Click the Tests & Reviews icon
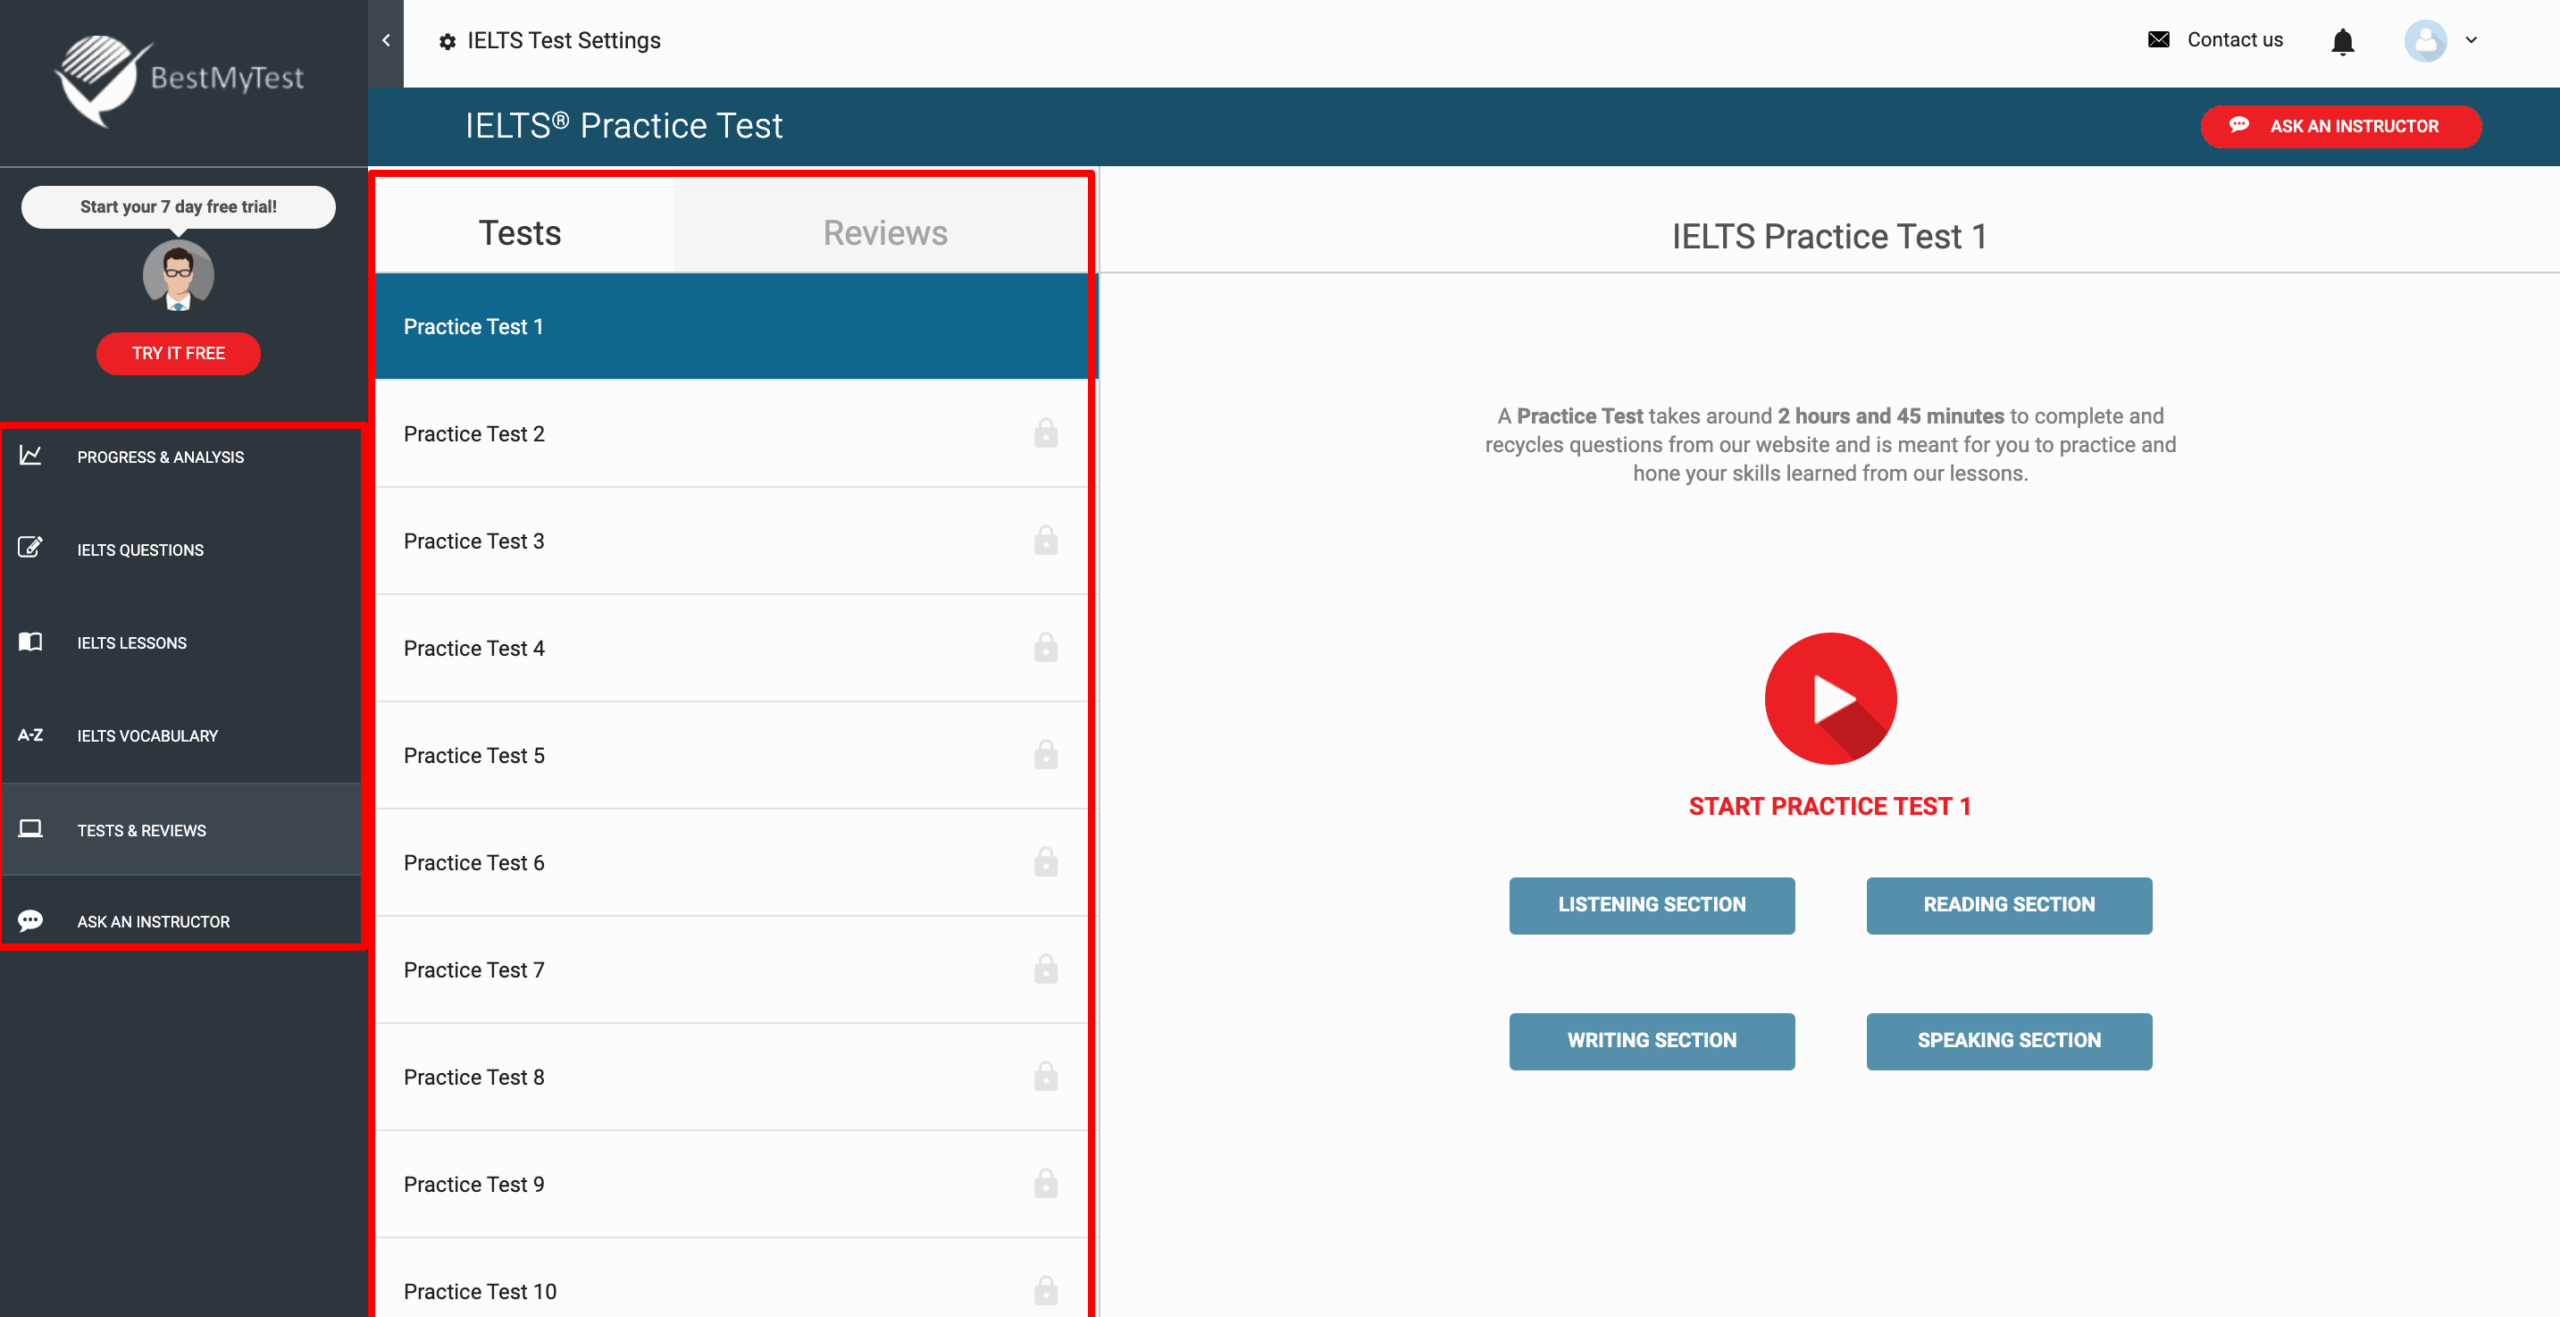Viewport: 2560px width, 1317px height. click(x=32, y=828)
